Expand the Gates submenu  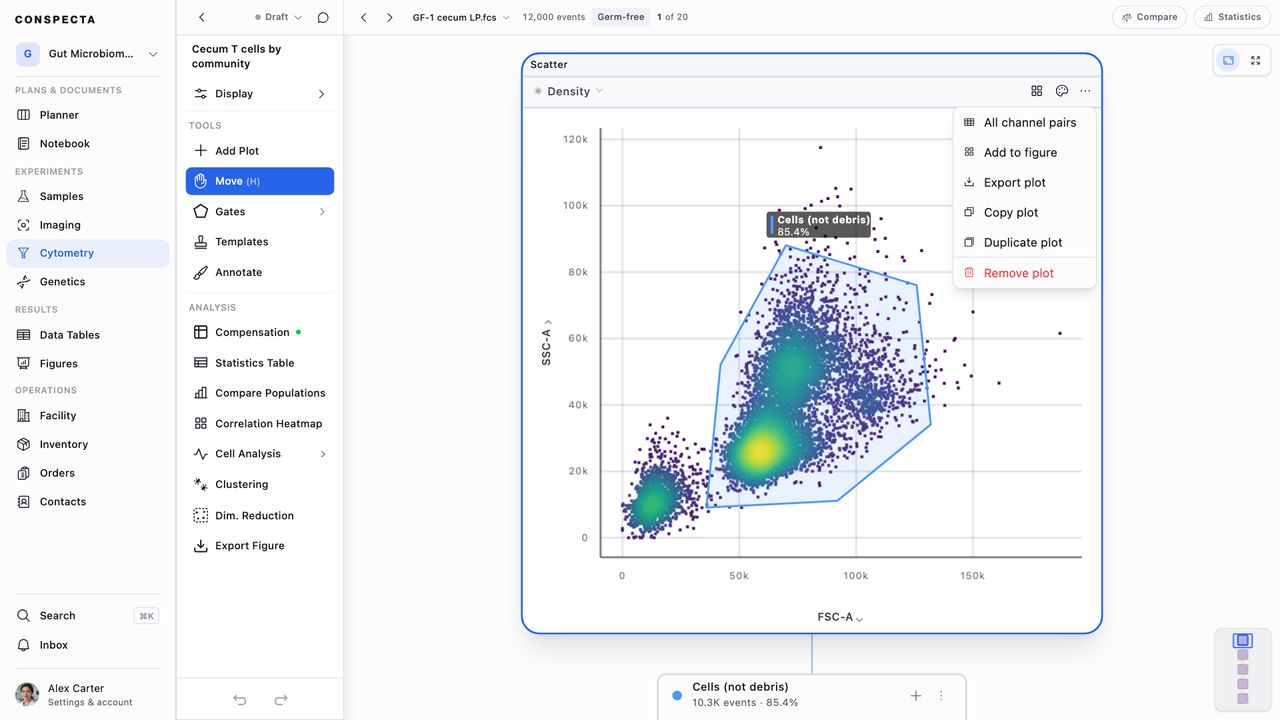click(260, 212)
